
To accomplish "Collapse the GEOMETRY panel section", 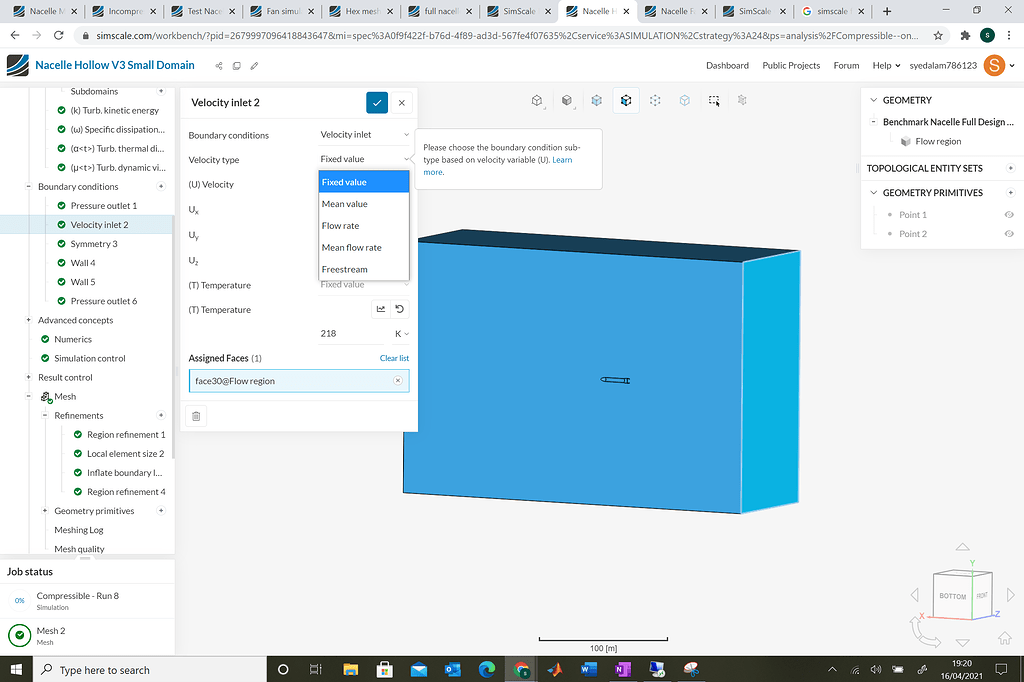I will 873,99.
